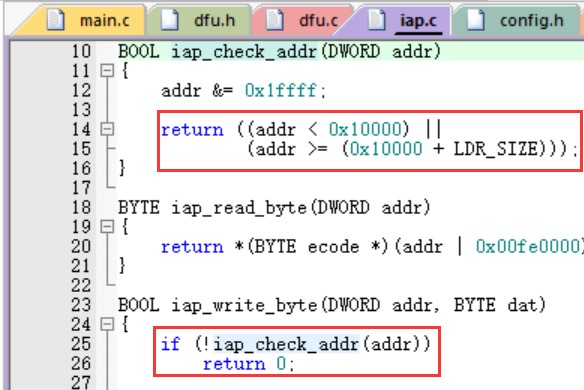Click 0x10000 constant on line 14
This screenshot has height=390, width=584.
click(365, 130)
